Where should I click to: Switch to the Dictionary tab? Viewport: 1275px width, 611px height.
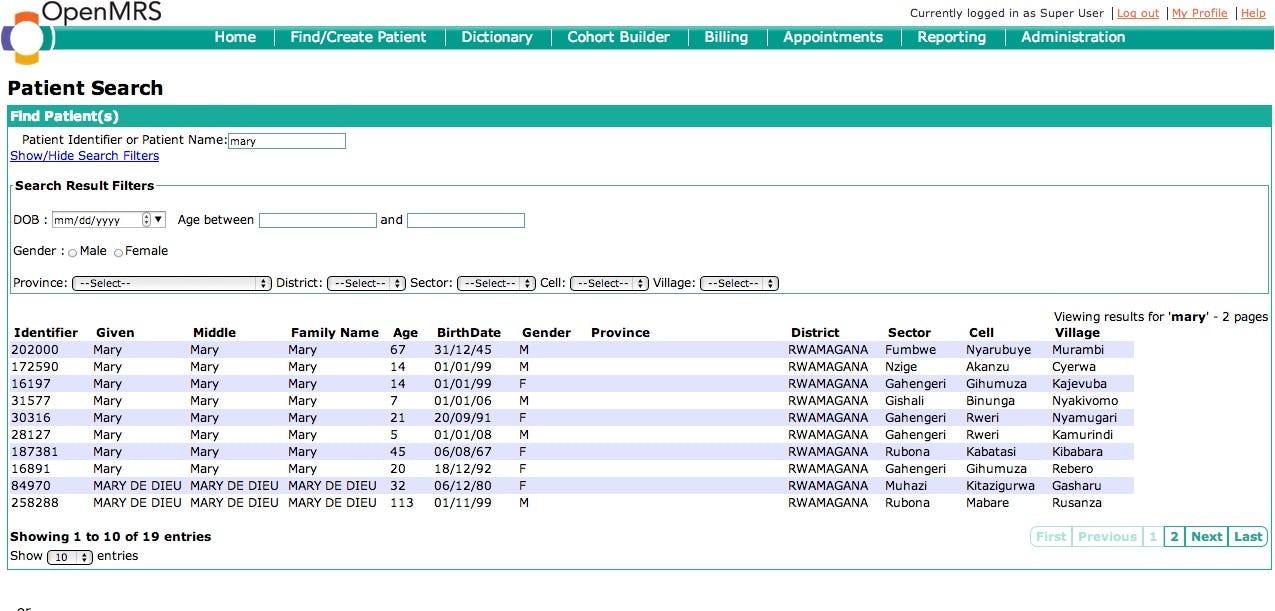496,37
